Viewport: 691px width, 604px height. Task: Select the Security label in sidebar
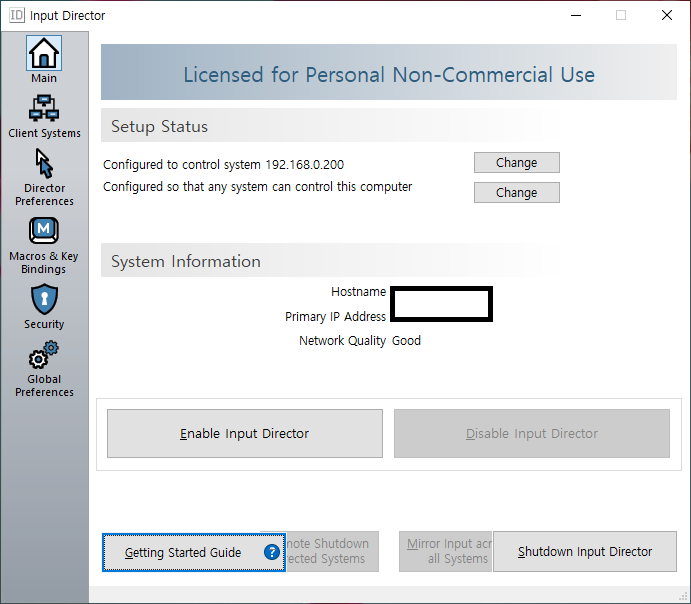pos(44,324)
